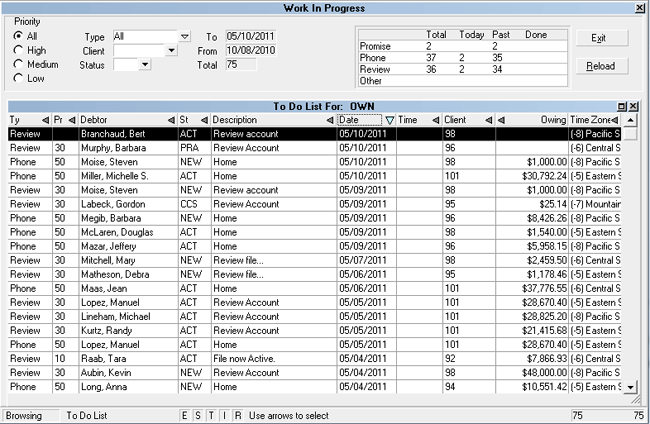Click the Promise row in summary table

click(x=463, y=46)
